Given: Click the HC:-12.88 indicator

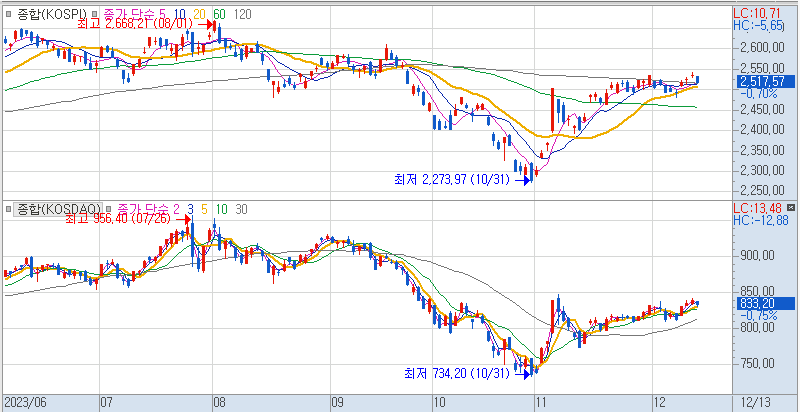Looking at the screenshot, I should [761, 220].
